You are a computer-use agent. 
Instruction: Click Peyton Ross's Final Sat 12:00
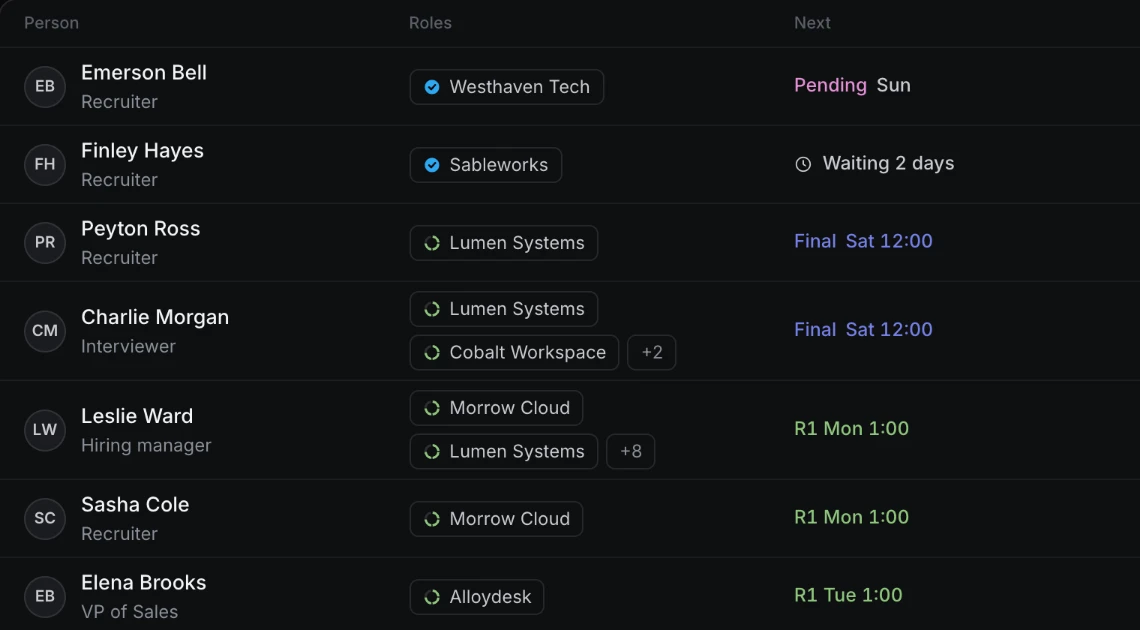tap(863, 241)
